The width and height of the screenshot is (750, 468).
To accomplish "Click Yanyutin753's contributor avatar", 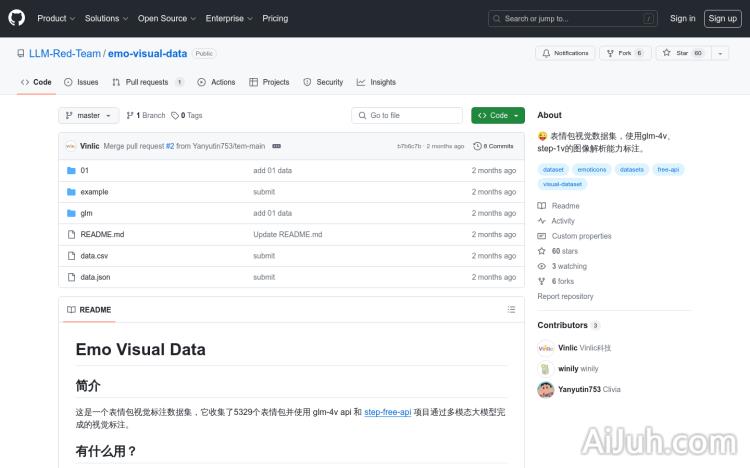I will tap(545, 390).
